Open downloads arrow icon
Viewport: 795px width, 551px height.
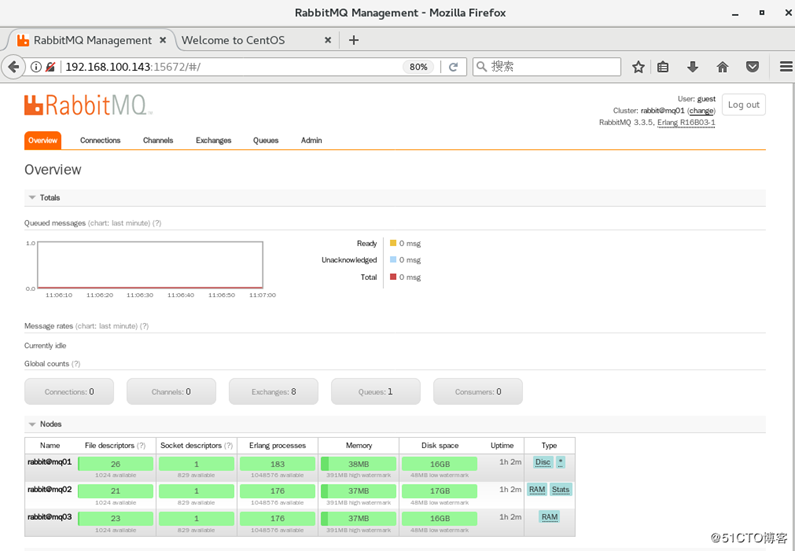tap(693, 66)
